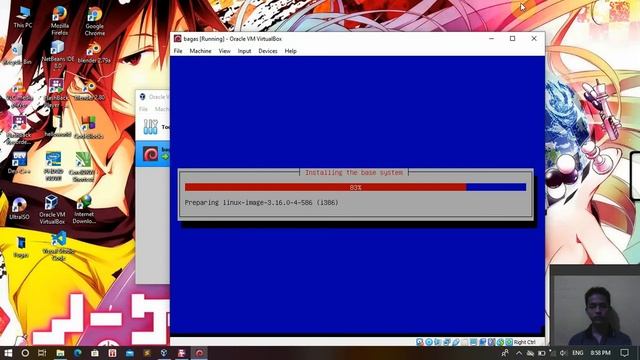The image size is (640, 360).
Task: Click the shared folders status icon
Action: point(464,342)
